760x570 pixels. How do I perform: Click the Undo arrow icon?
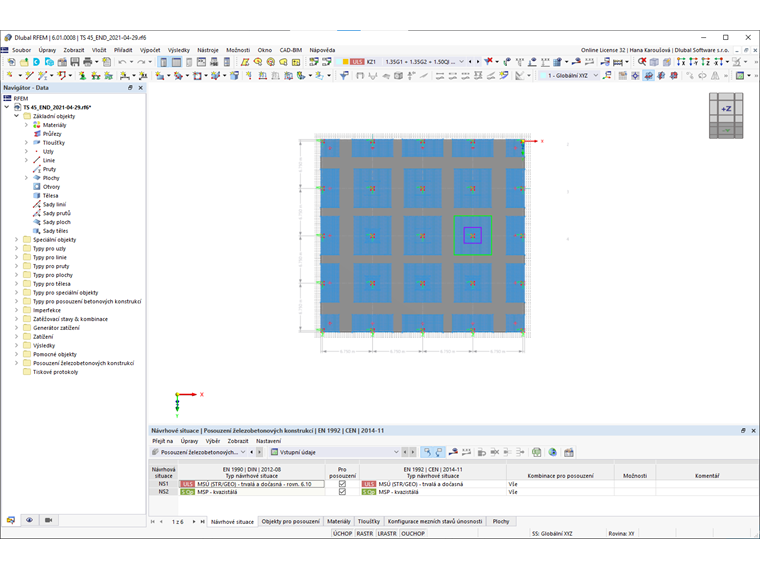pos(123,62)
